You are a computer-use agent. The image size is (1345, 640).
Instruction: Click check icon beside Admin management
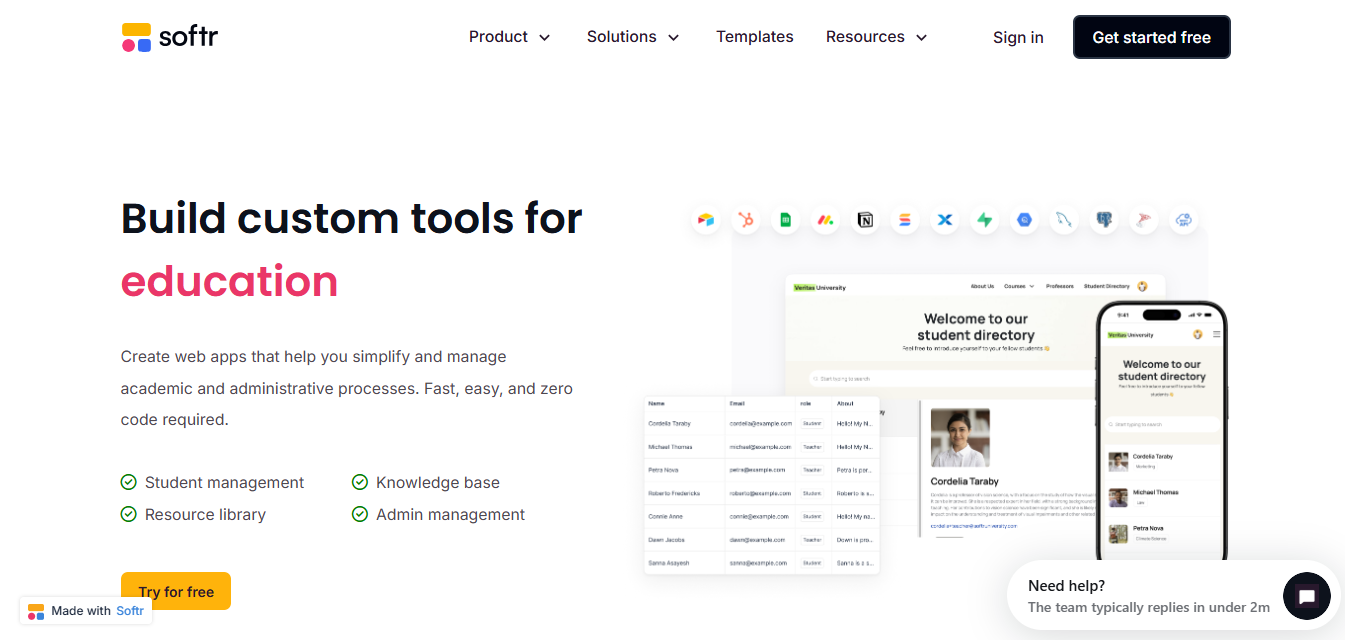360,514
